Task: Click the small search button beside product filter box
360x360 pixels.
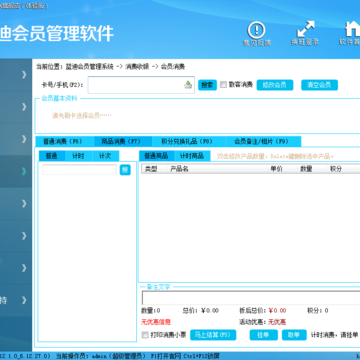Action: pos(125,170)
